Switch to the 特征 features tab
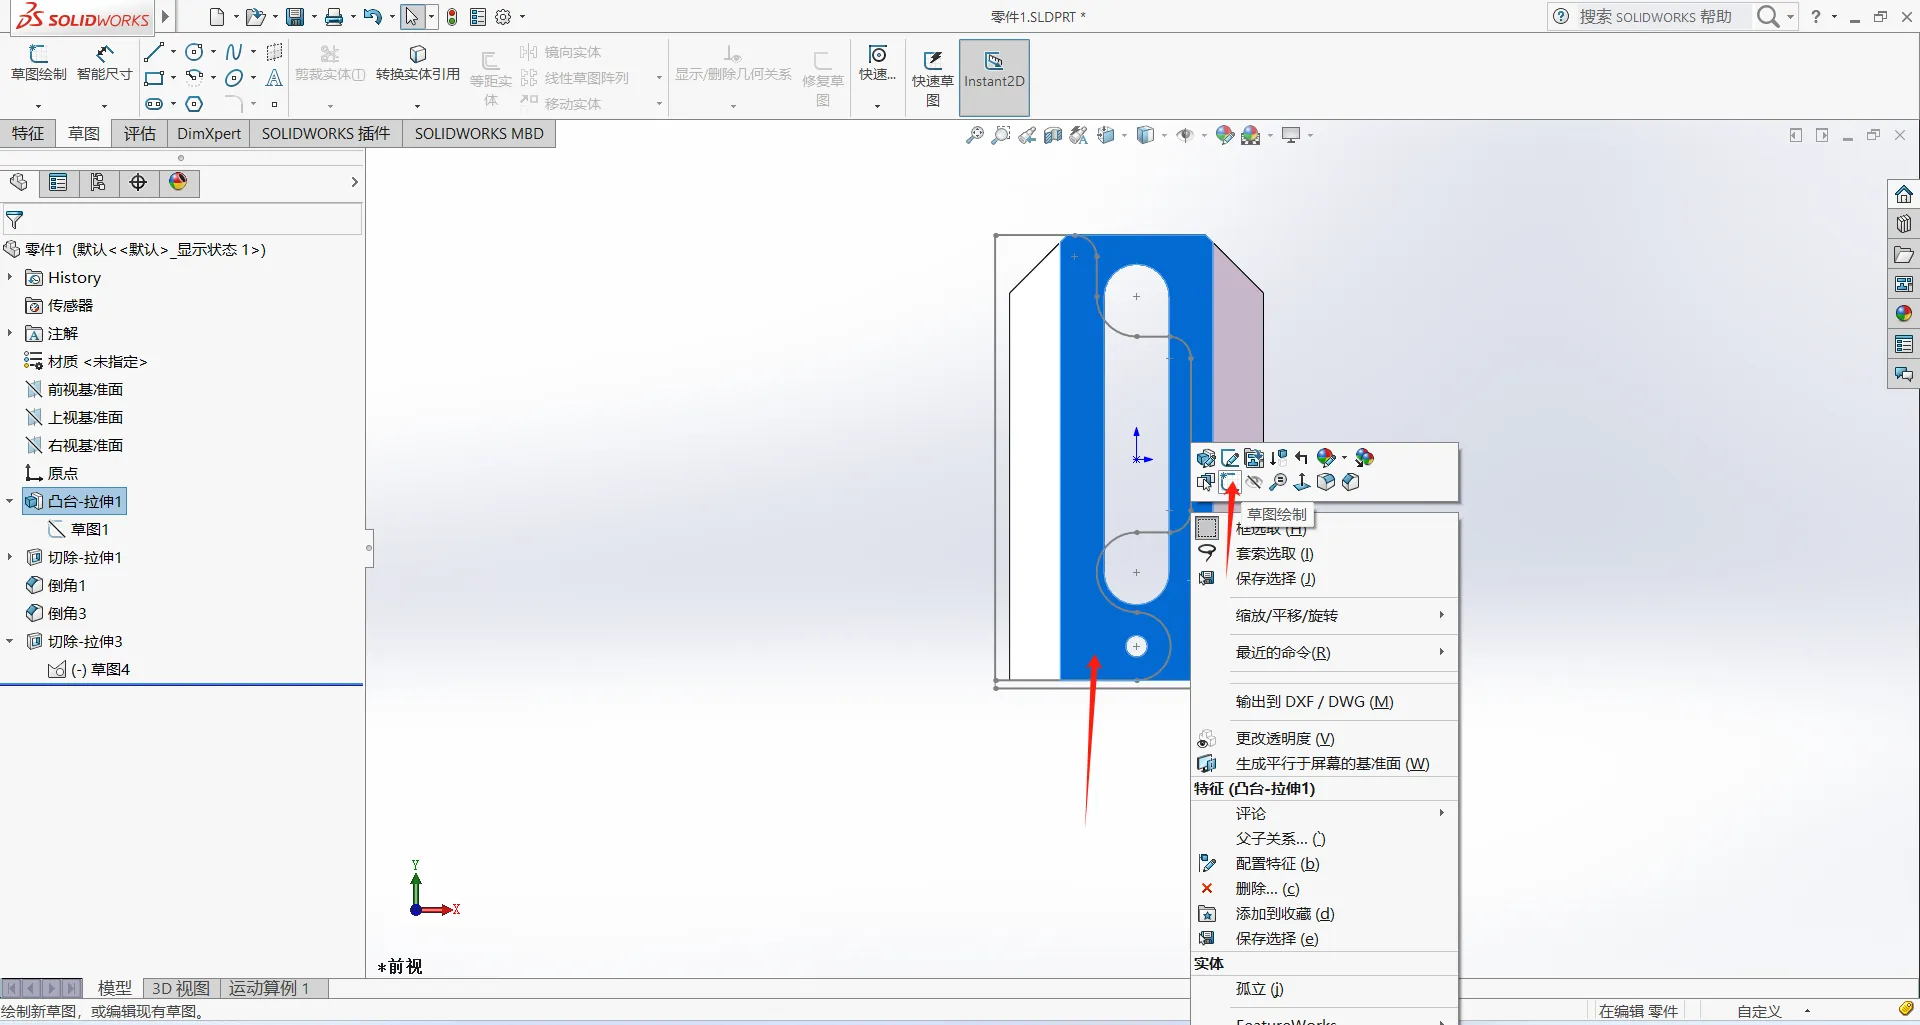Screen dimensions: 1920x1025 pos(28,133)
